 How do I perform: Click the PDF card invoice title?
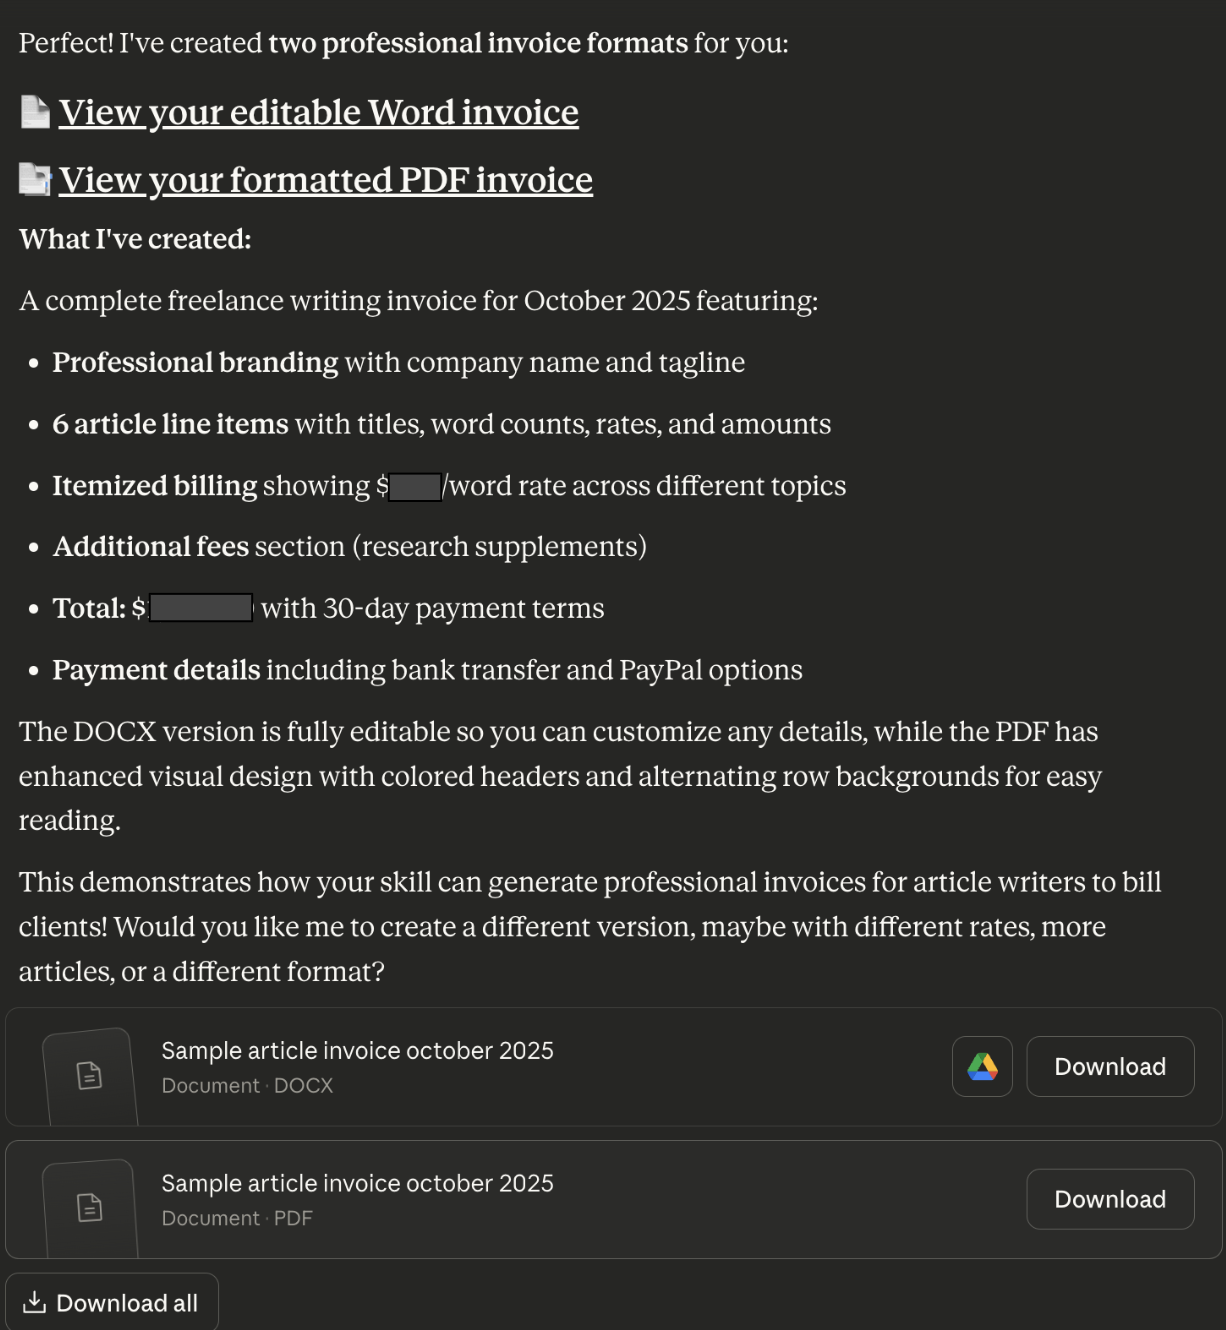pyautogui.click(x=357, y=1184)
